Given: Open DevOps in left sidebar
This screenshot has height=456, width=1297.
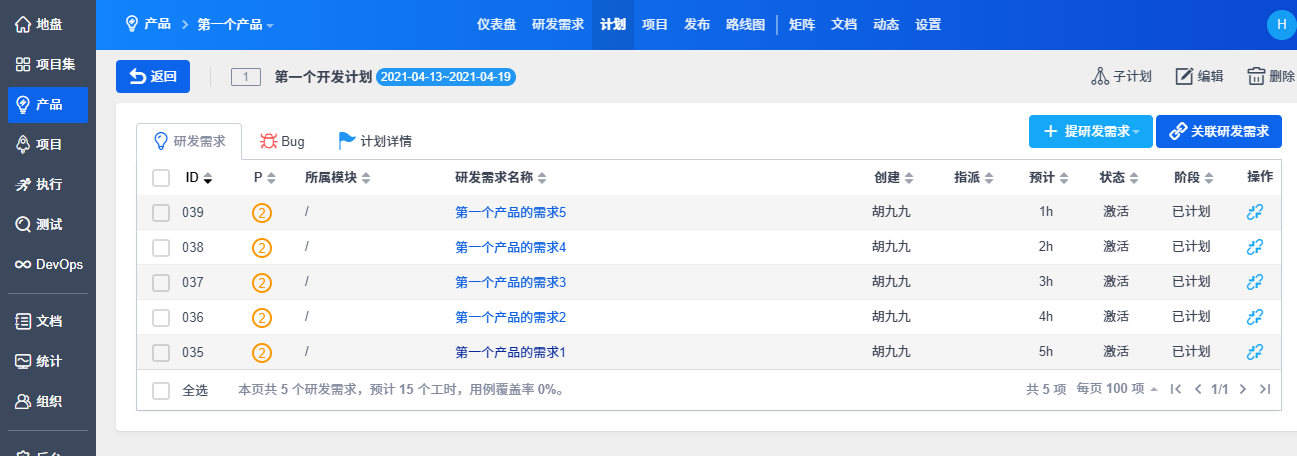Looking at the screenshot, I should [x=47, y=265].
